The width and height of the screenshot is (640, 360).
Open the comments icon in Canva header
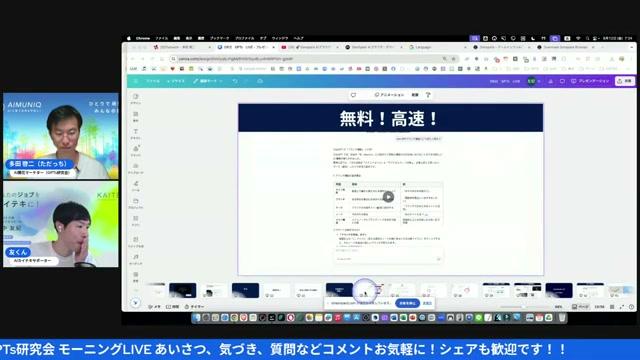click(x=562, y=81)
